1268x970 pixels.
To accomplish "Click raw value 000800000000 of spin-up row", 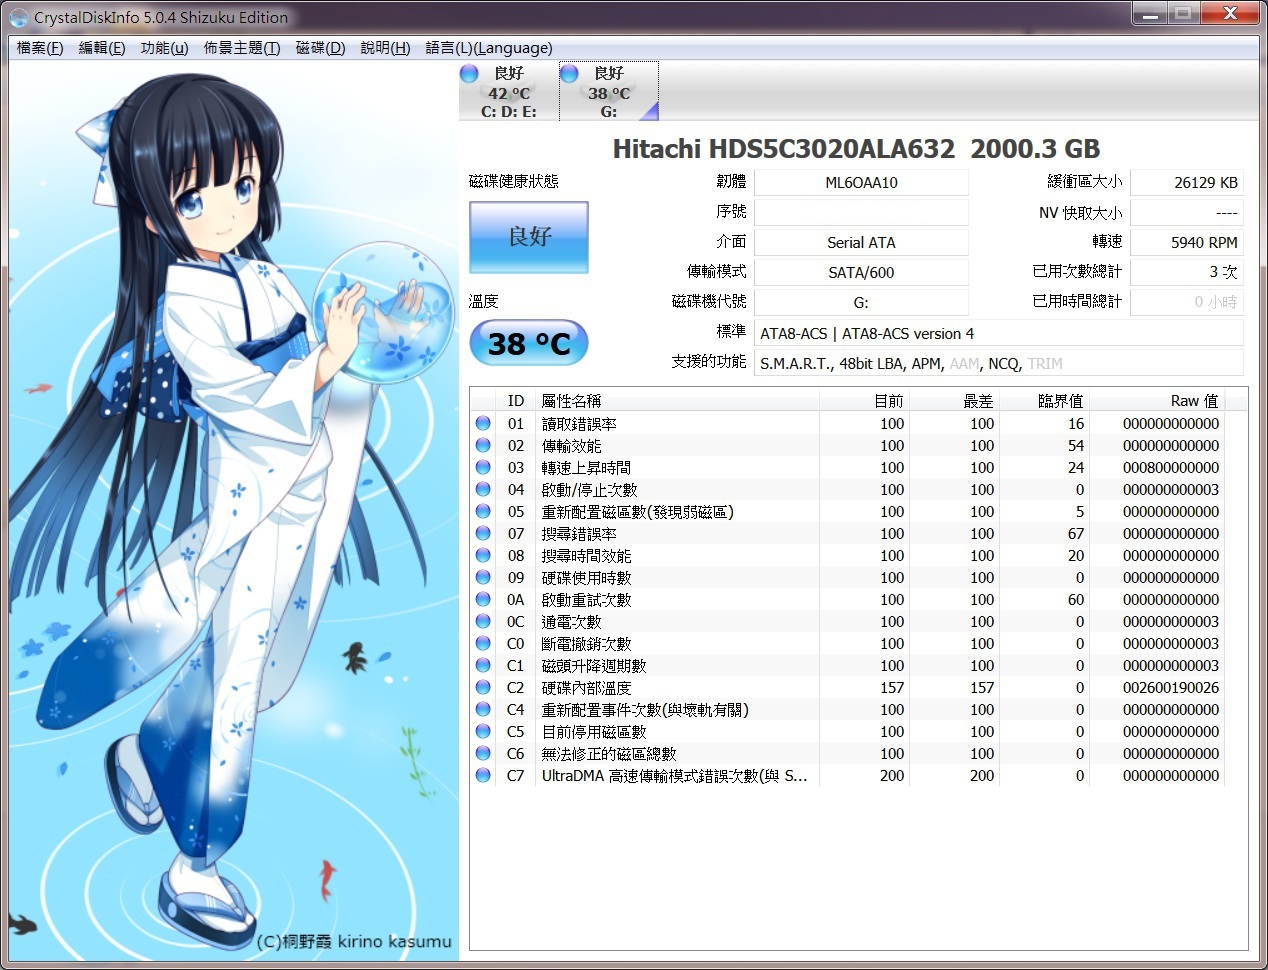I will pos(1170,467).
